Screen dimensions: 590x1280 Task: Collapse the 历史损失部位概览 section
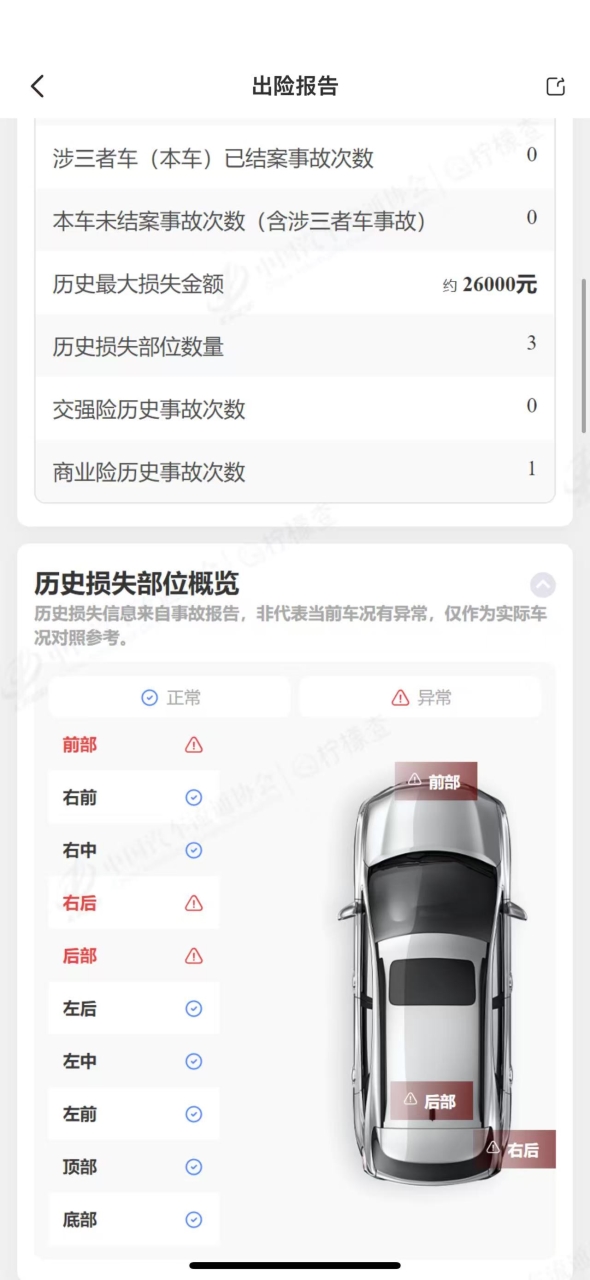pyautogui.click(x=542, y=585)
